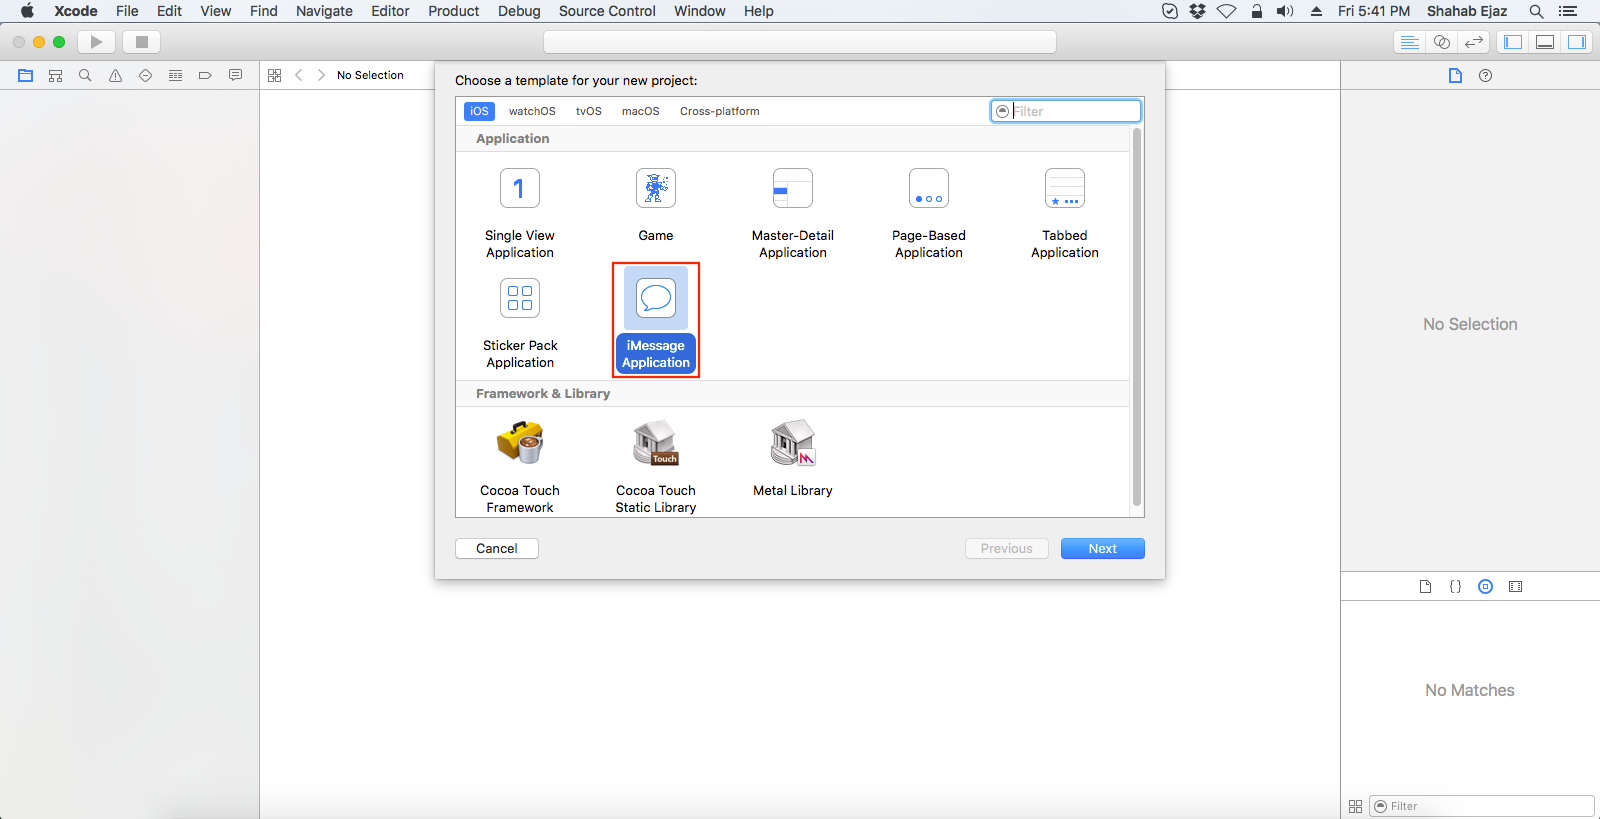
Task: Toggle the Utilities panel visibility
Action: (x=1577, y=42)
